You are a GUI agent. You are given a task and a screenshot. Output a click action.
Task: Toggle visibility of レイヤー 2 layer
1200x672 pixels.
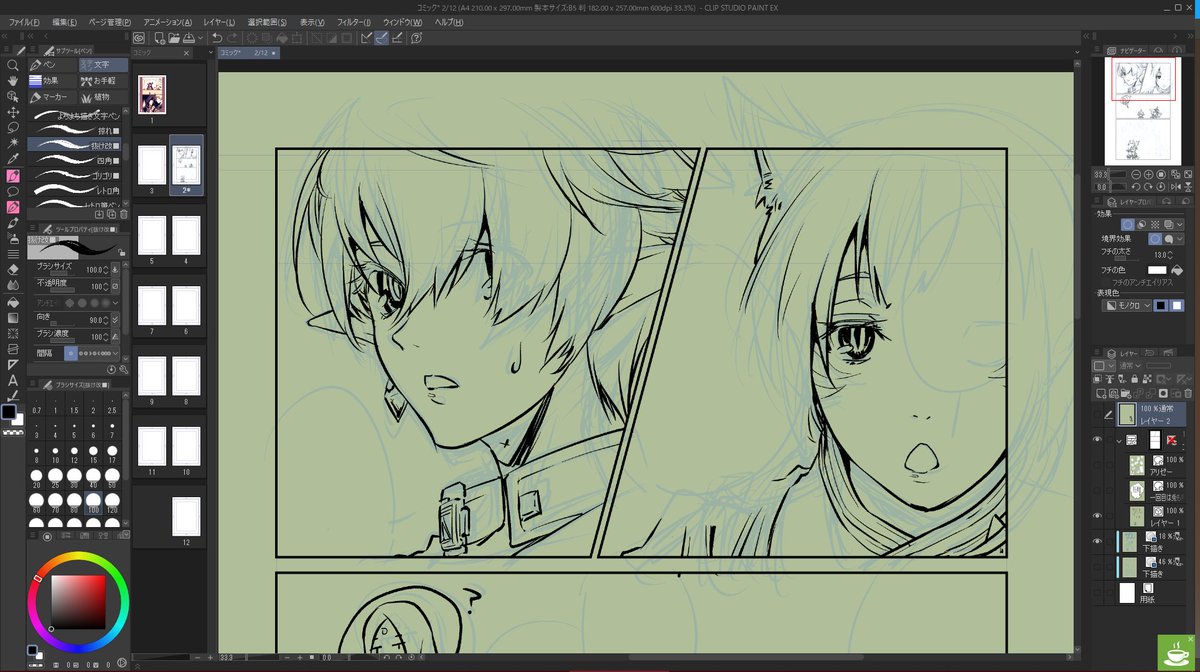point(1098,414)
